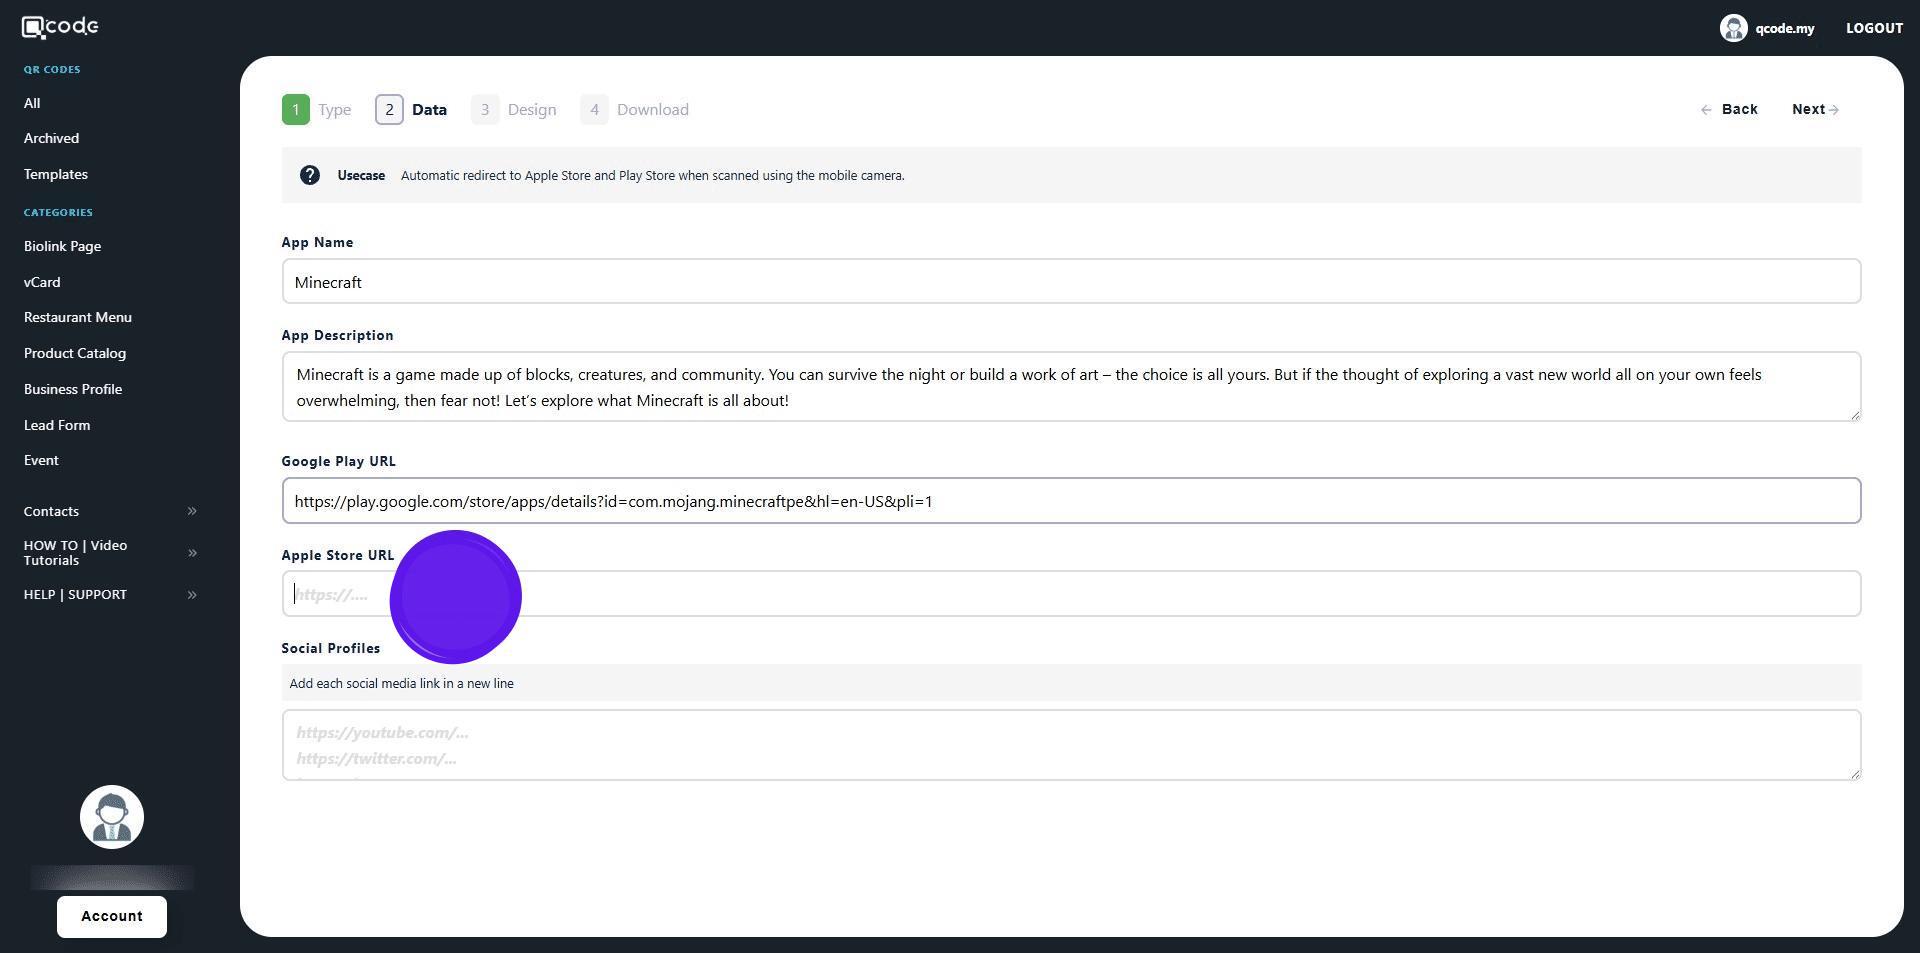Select the step 4 Download number badge

(594, 110)
